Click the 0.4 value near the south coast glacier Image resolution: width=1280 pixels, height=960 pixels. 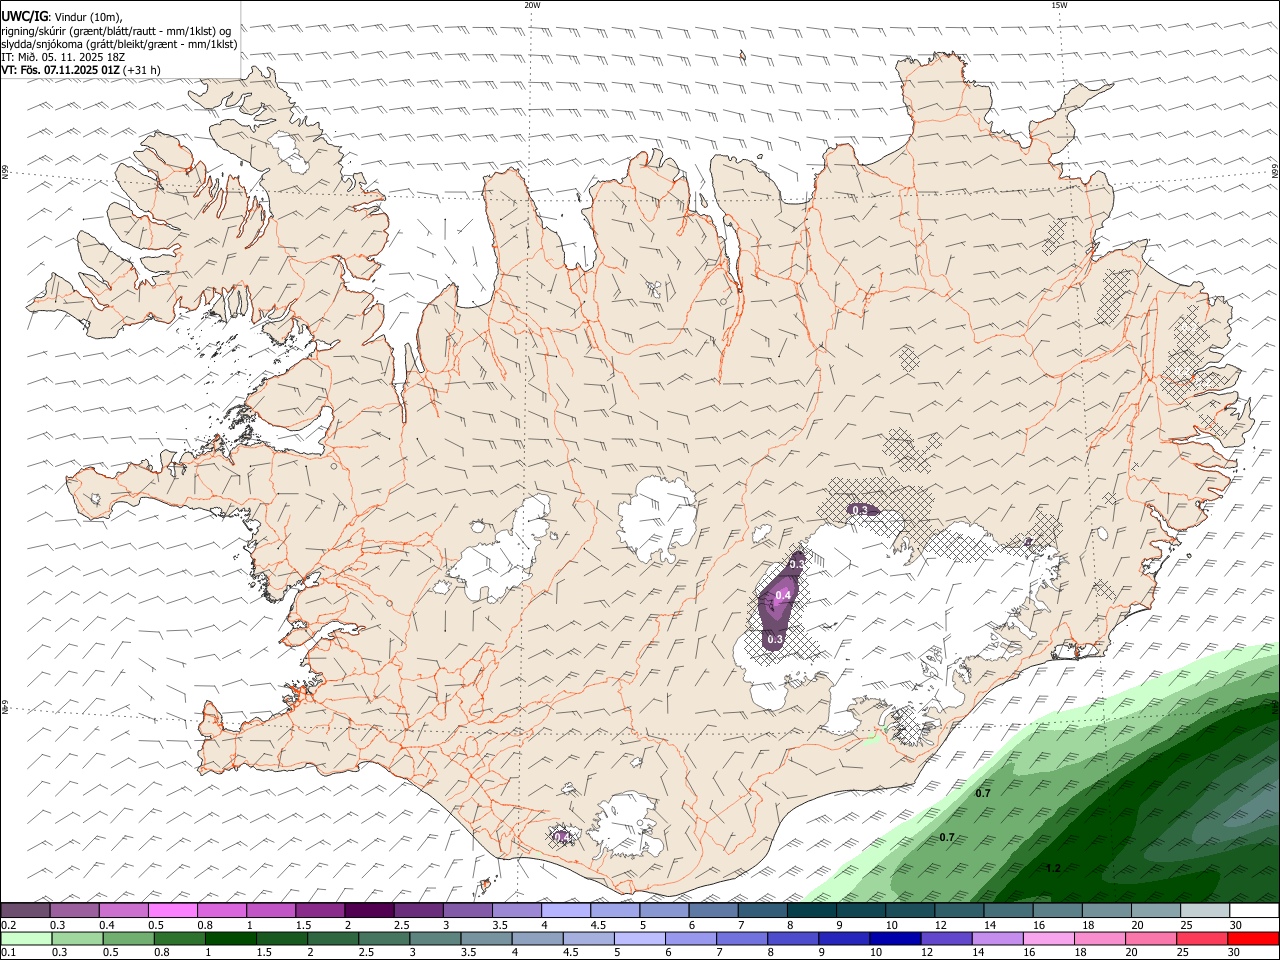561,836
